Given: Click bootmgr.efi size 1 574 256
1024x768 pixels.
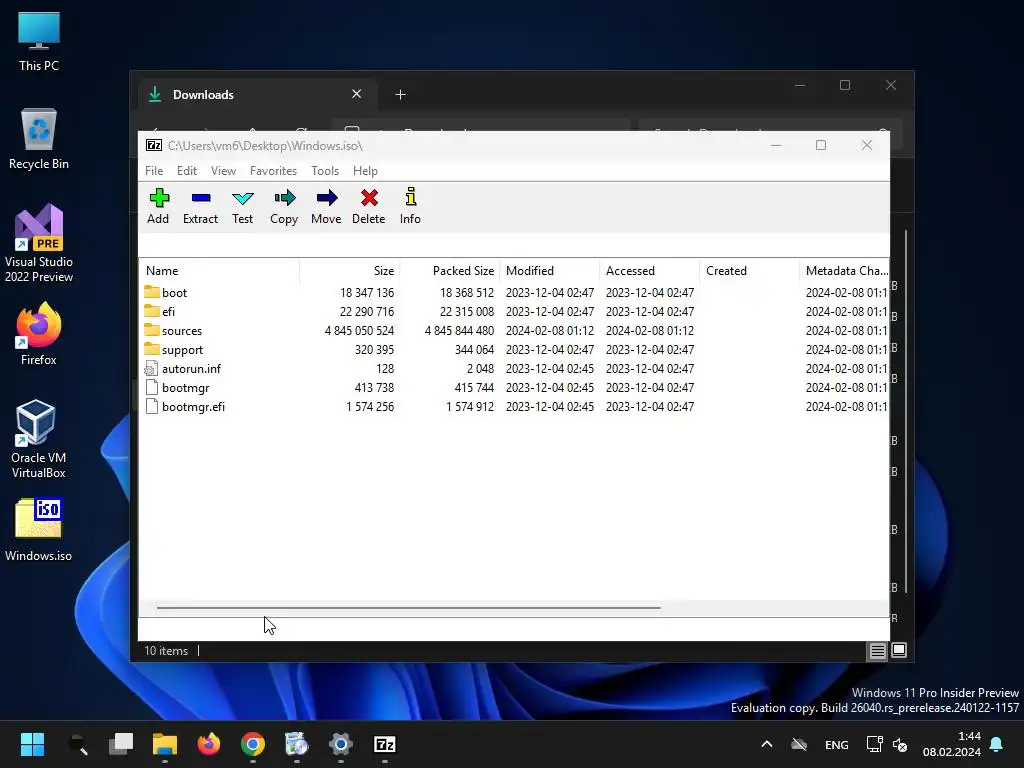Looking at the screenshot, I should click(x=370, y=406).
